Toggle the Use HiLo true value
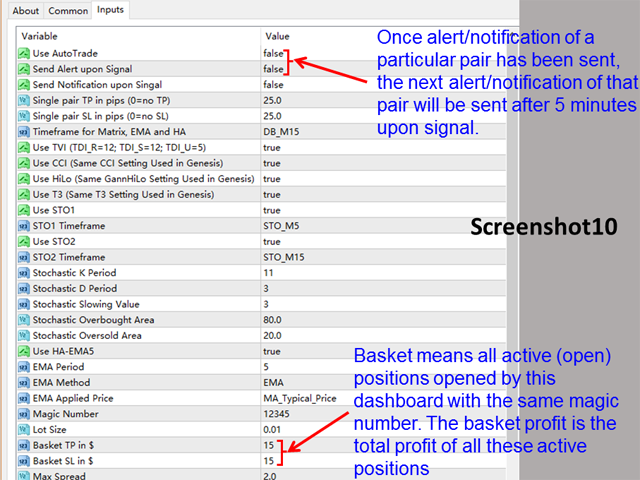Viewport: 640px width, 480px height. point(271,179)
